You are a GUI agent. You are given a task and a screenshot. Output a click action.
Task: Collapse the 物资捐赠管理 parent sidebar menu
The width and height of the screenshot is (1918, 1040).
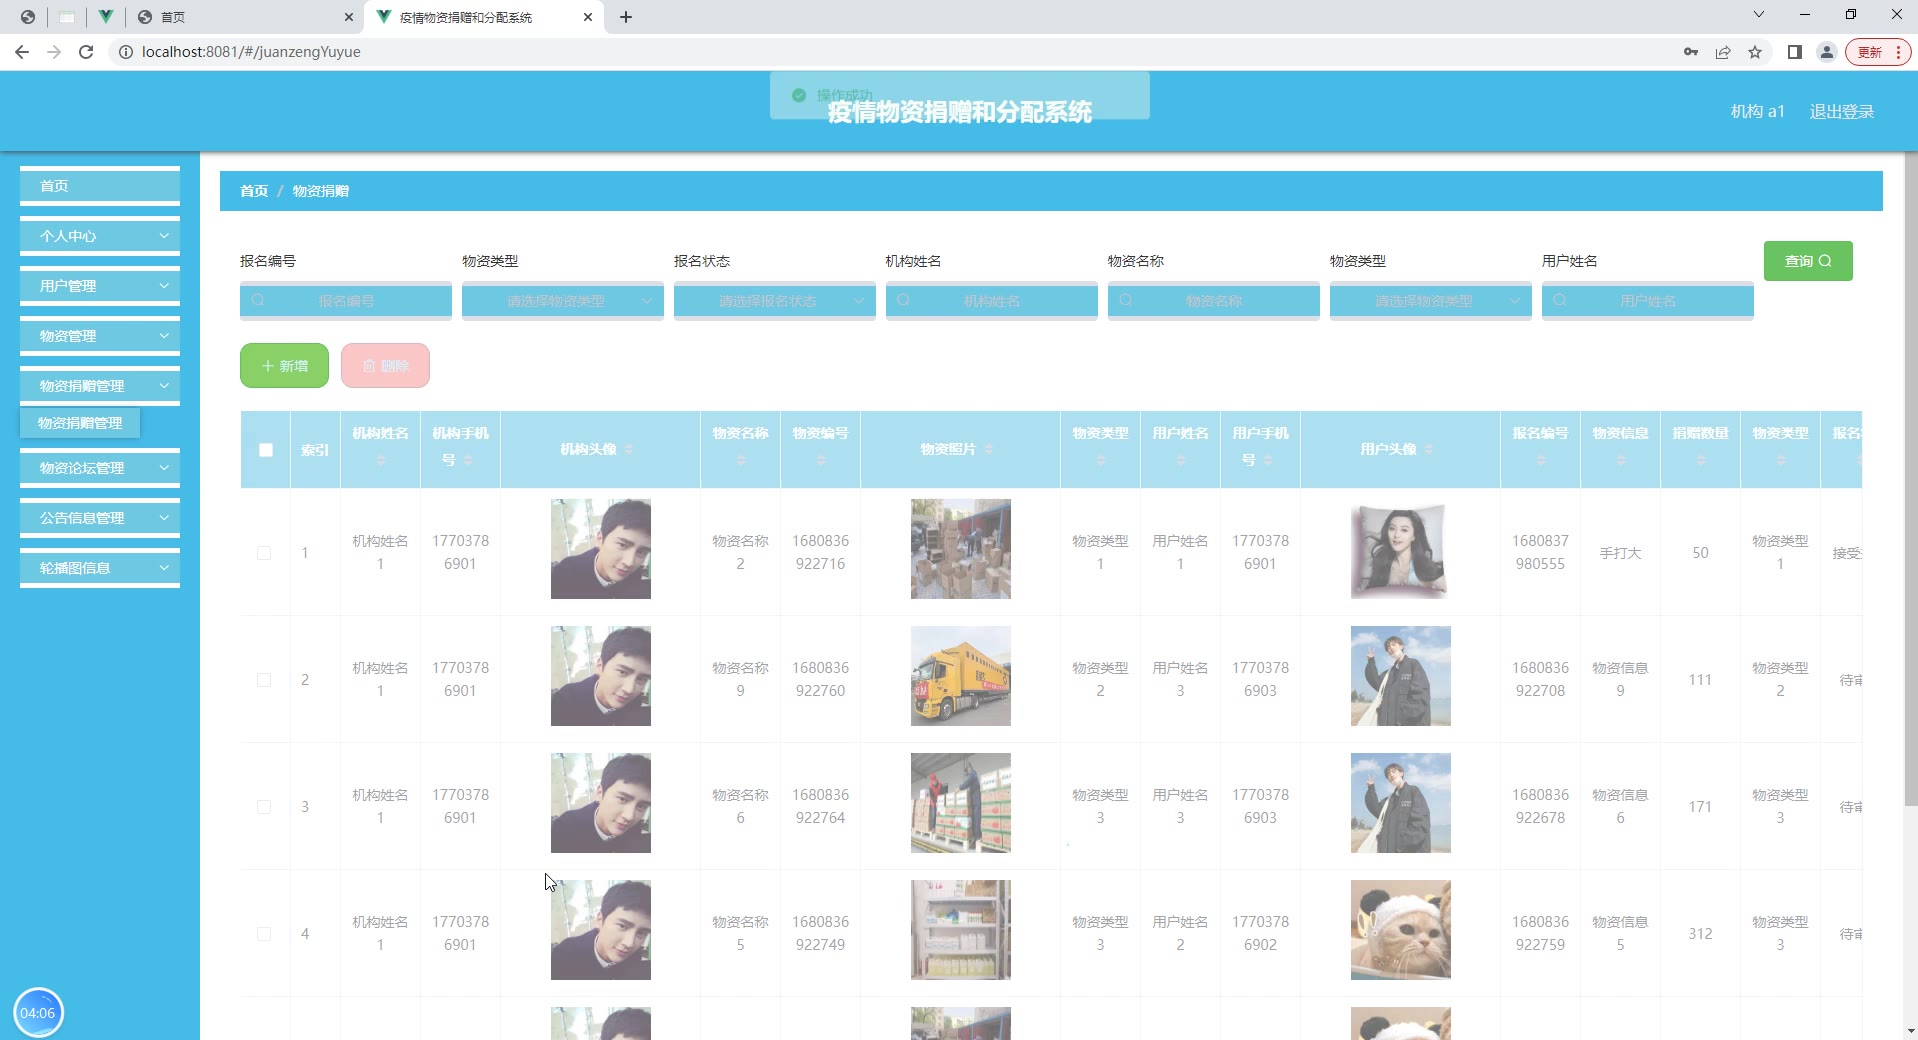[100, 386]
